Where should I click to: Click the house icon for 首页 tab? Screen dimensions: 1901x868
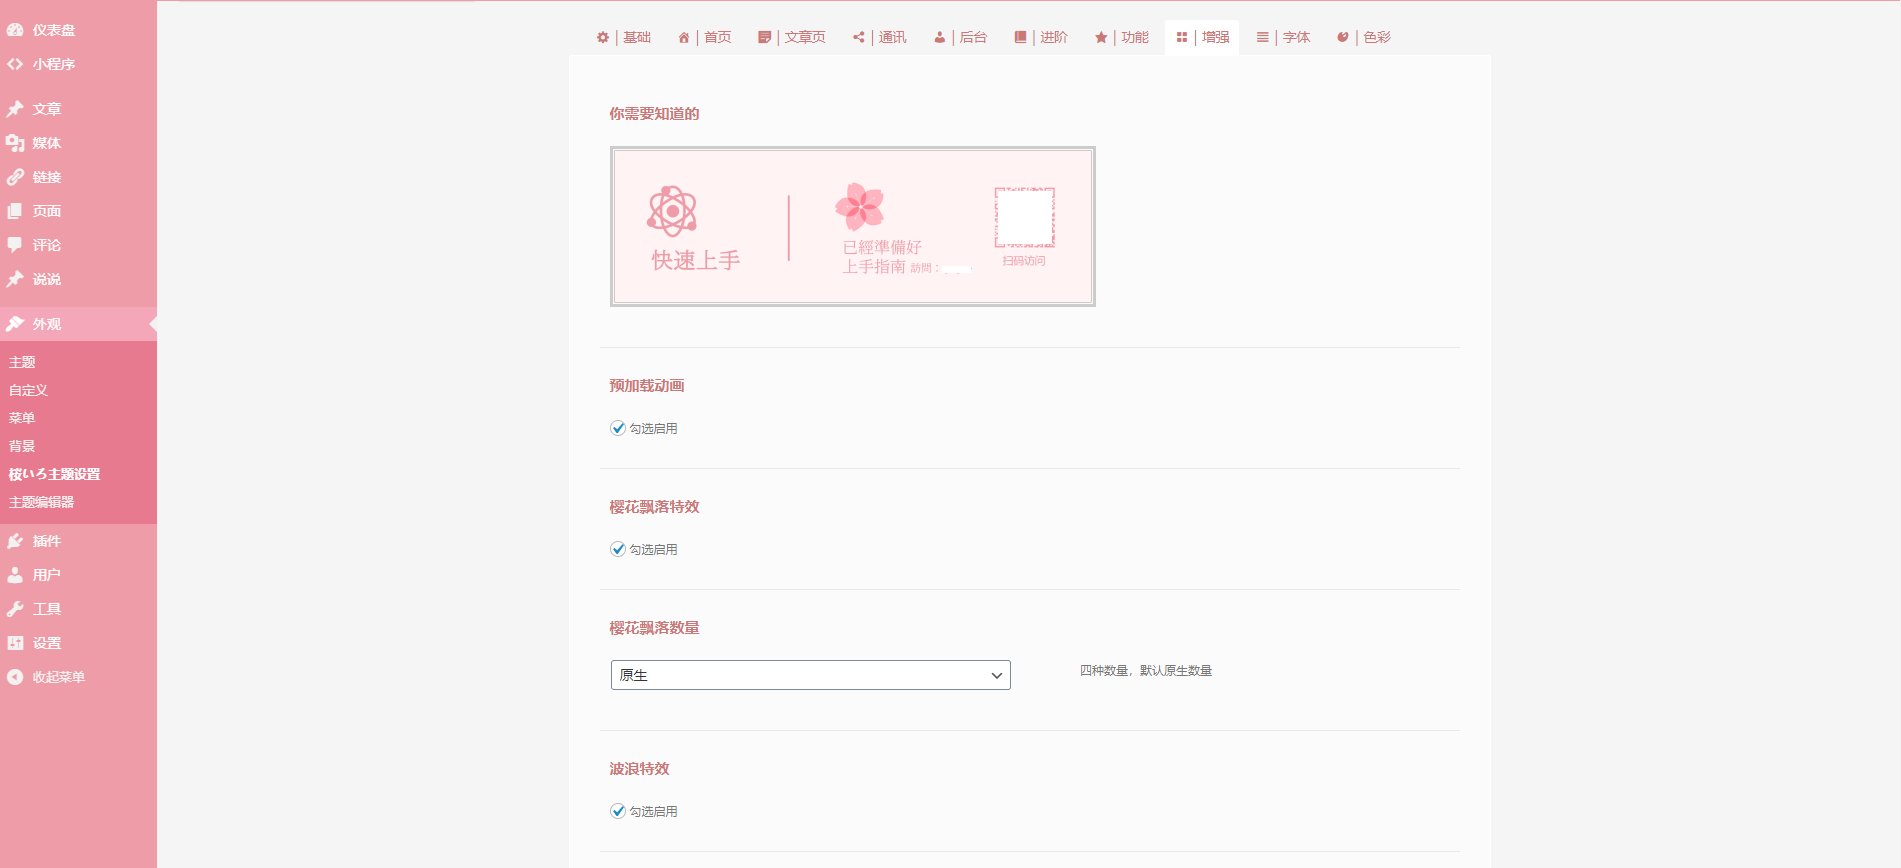point(684,37)
